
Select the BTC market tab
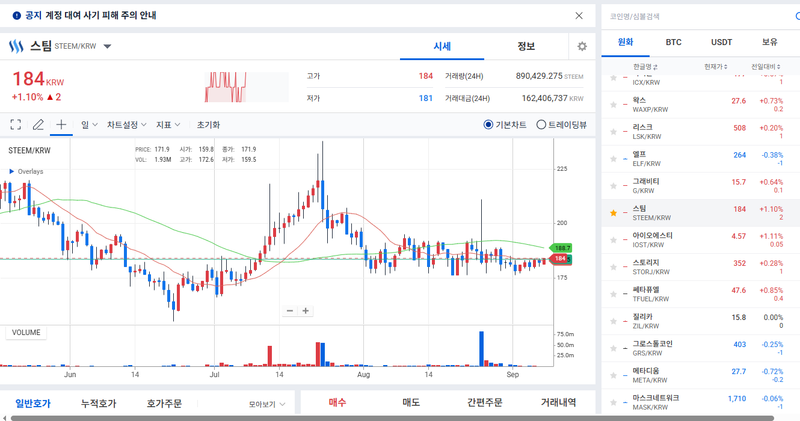pyautogui.click(x=673, y=42)
